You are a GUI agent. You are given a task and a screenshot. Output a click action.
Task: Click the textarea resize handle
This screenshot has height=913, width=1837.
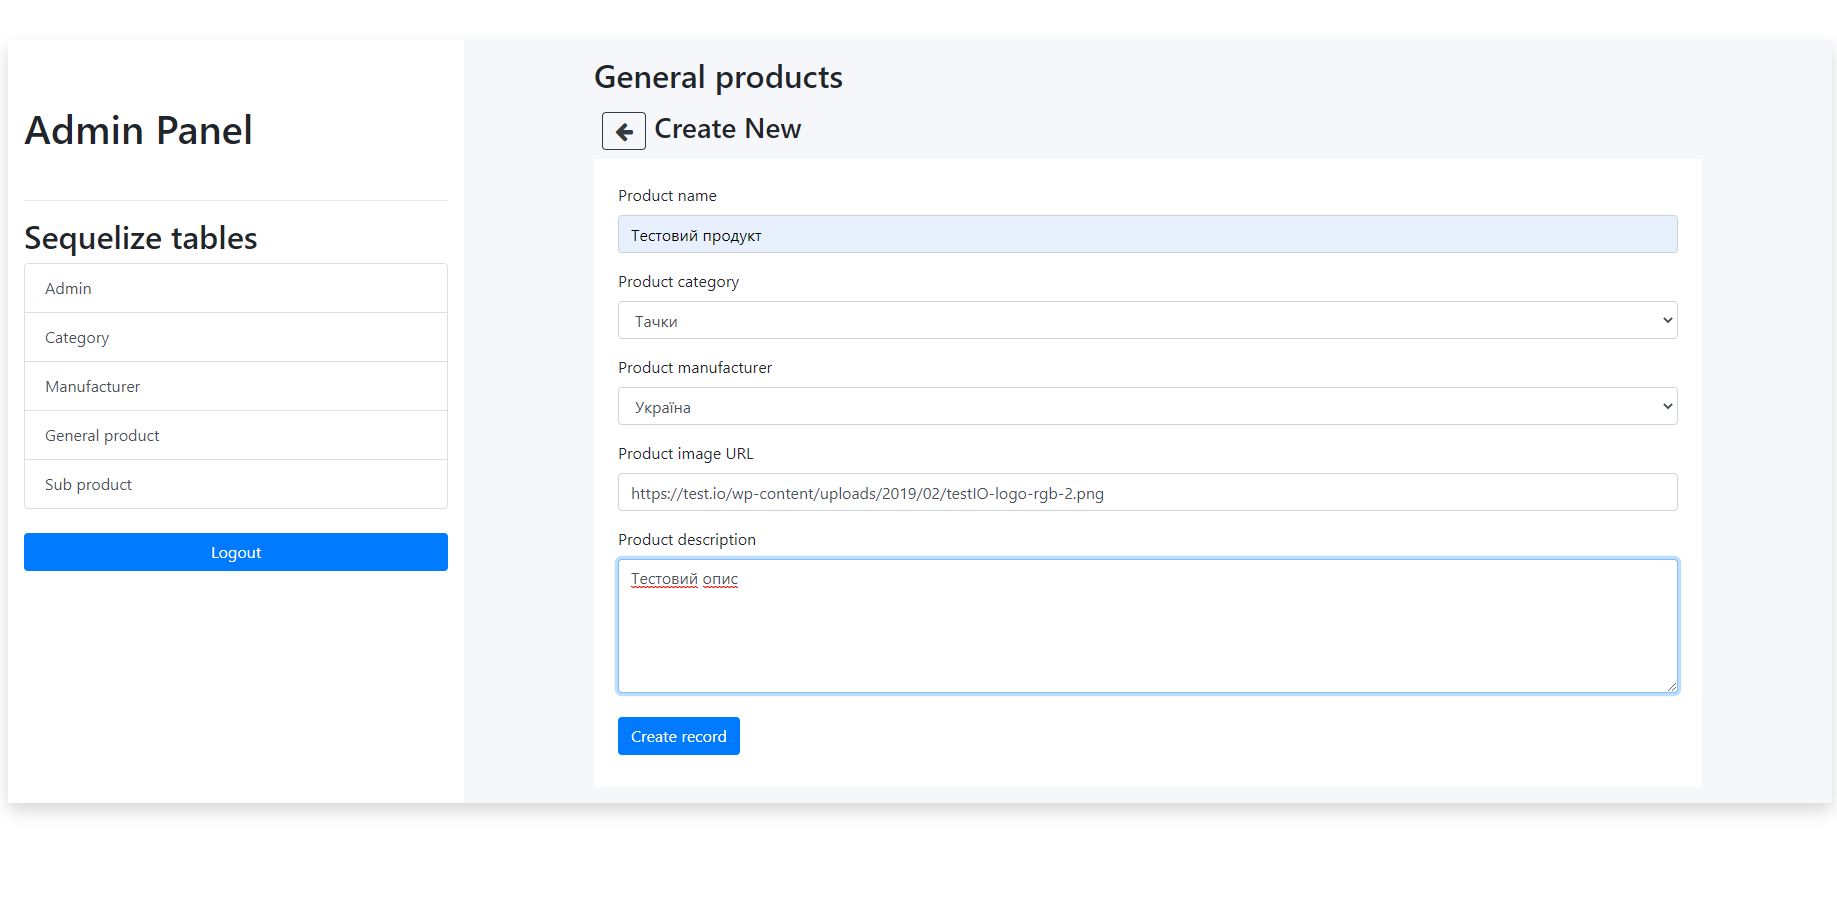[1672, 685]
